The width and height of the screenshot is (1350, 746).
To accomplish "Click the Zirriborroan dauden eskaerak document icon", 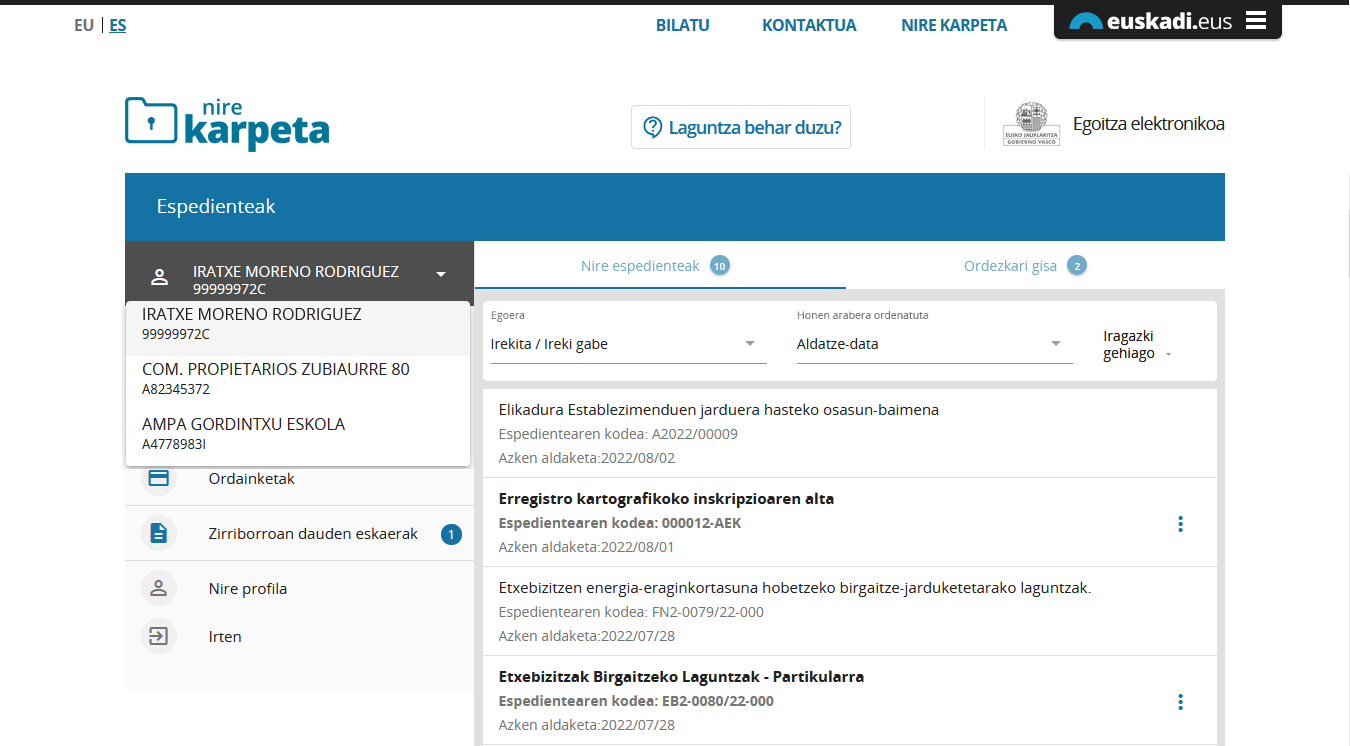I will [158, 533].
